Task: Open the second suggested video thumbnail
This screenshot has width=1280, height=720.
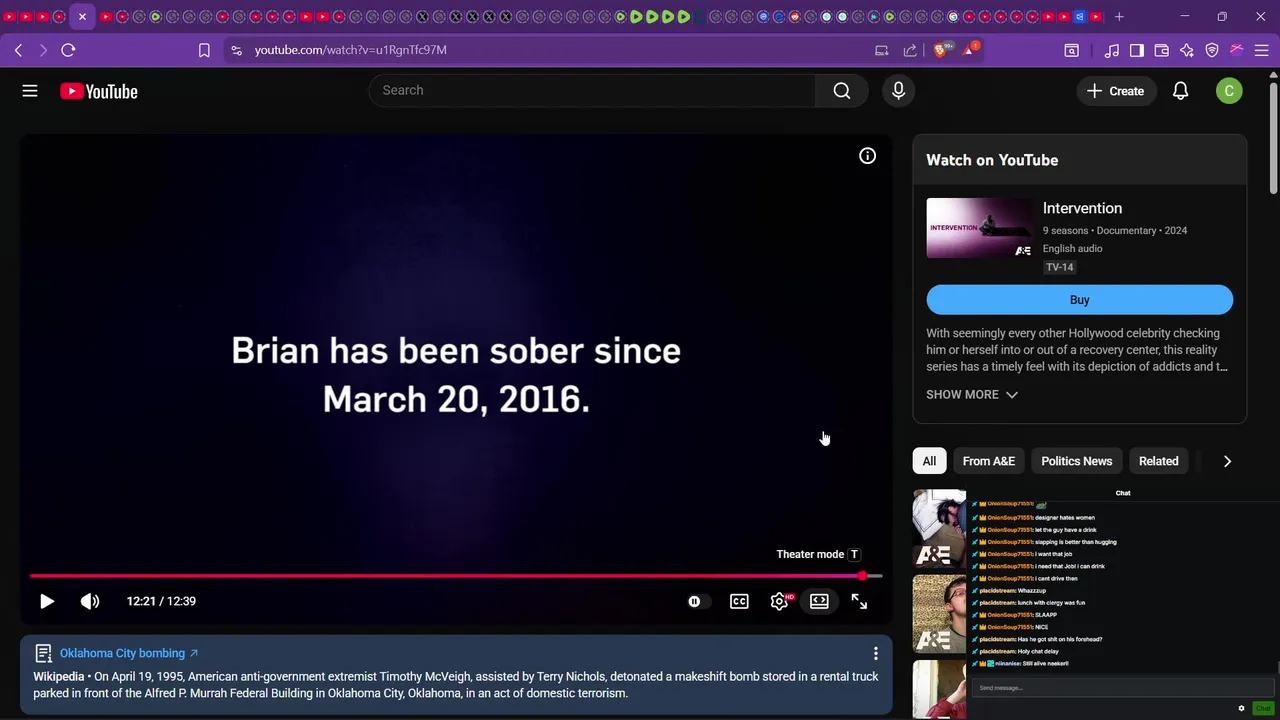Action: click(x=940, y=614)
